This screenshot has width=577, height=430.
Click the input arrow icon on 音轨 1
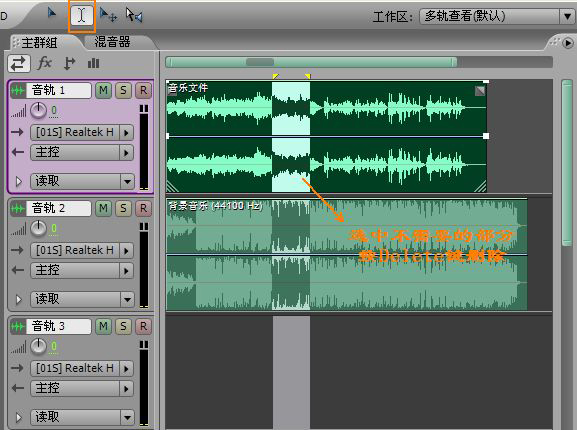pos(17,132)
